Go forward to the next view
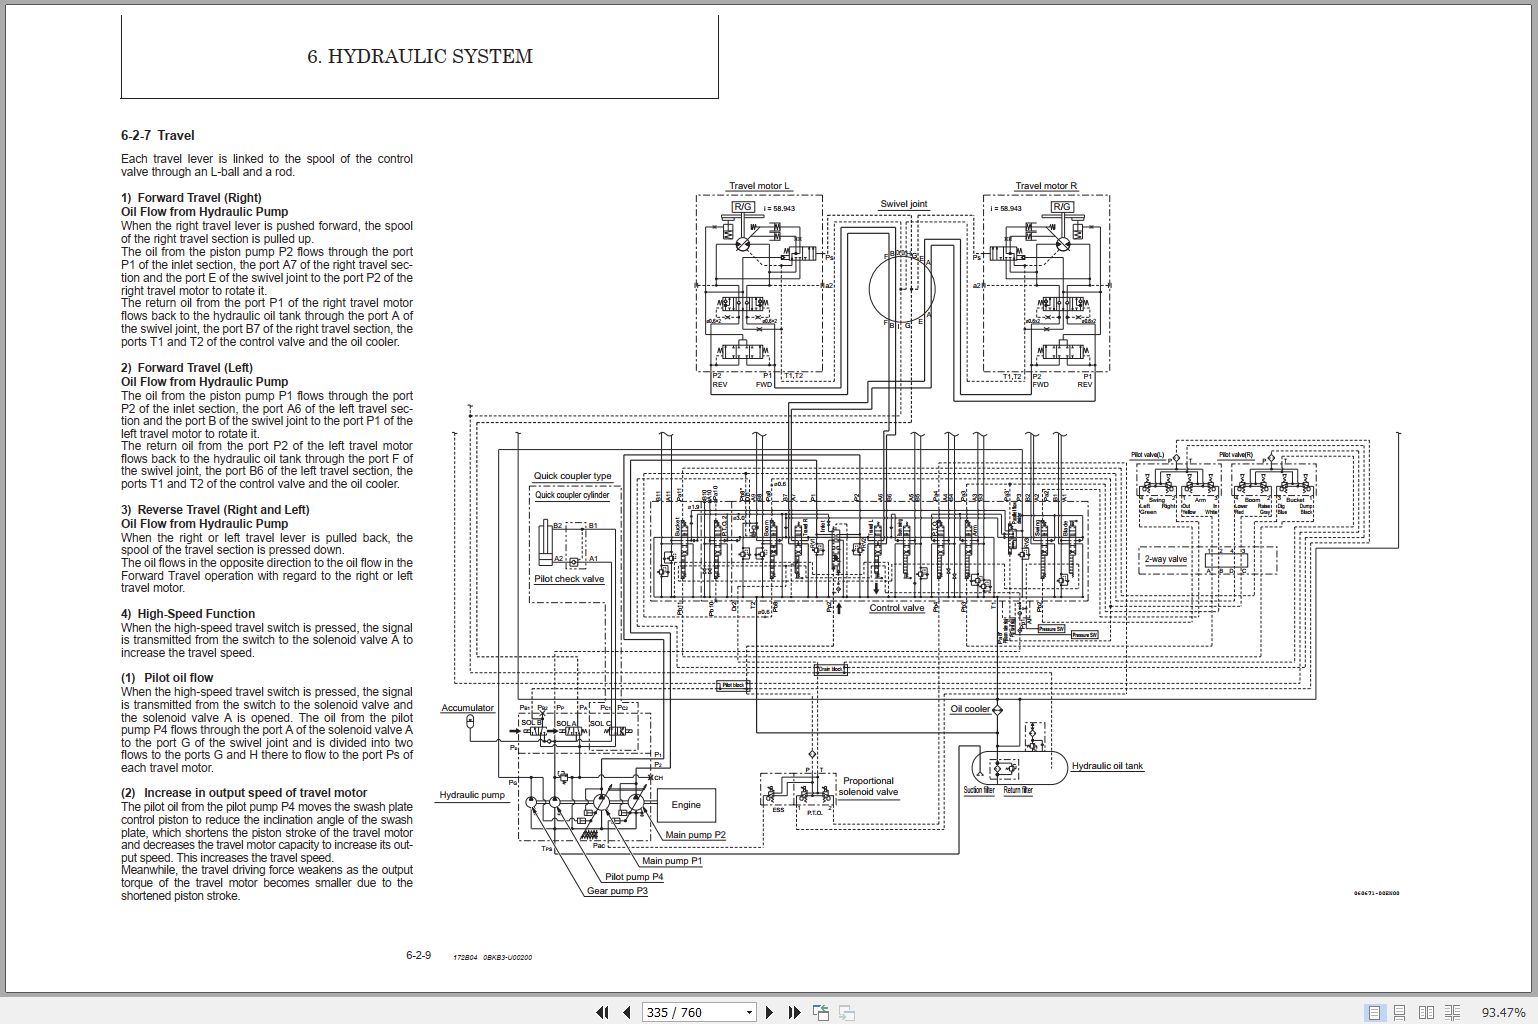This screenshot has height=1024, width=1538. click(x=847, y=1012)
